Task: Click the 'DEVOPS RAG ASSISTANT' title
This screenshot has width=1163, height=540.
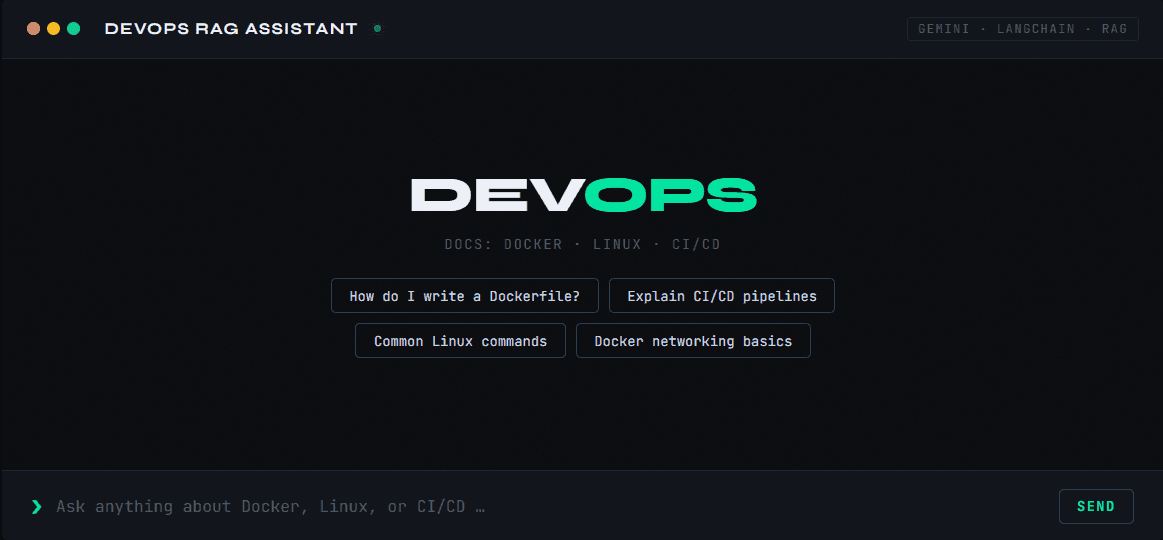Action: coord(231,29)
